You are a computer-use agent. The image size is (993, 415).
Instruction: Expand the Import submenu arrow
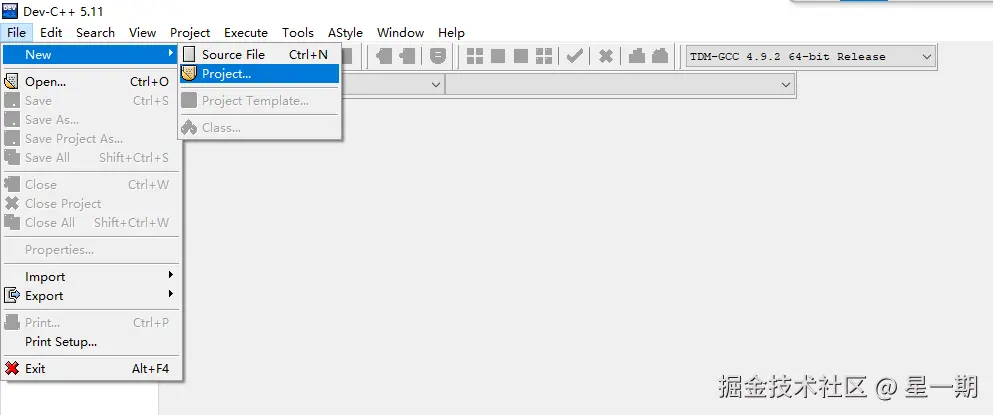170,276
